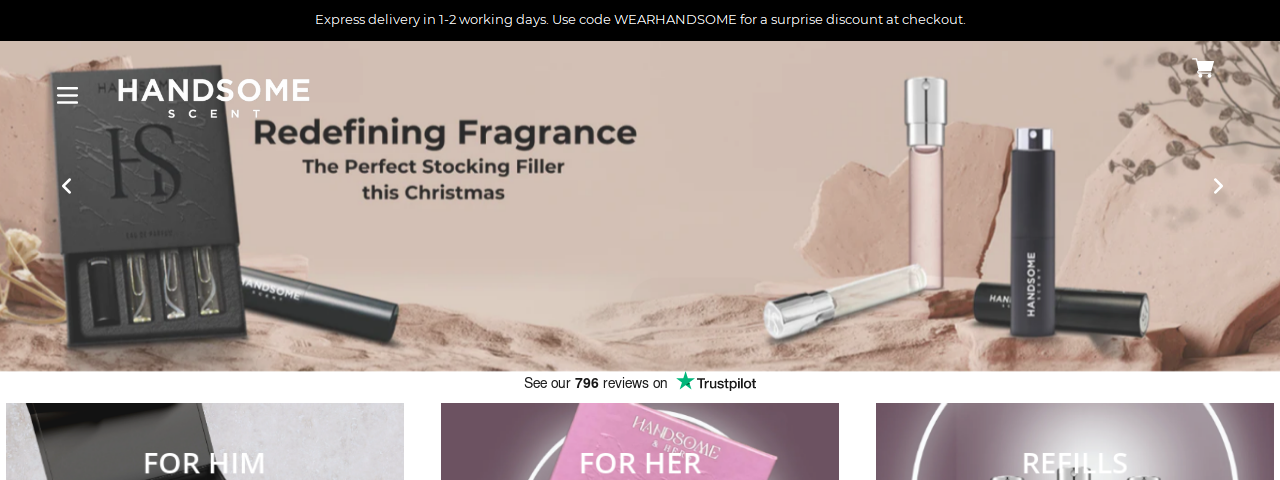Click the express delivery announcement bar

click(640, 20)
